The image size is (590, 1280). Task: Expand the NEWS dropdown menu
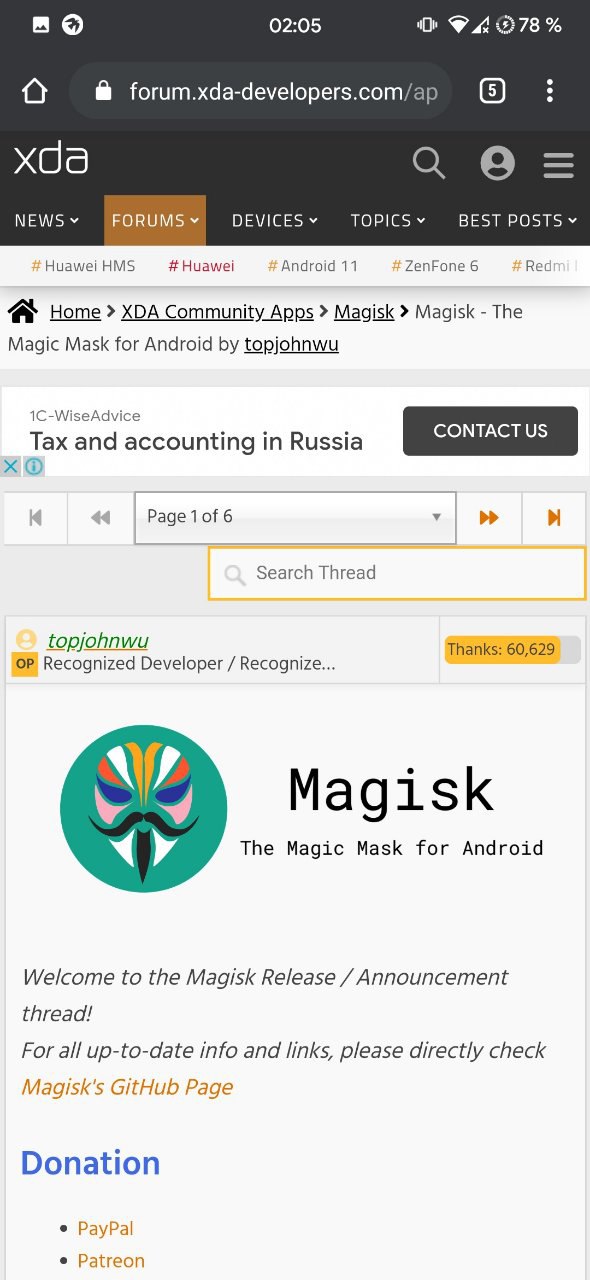47,220
